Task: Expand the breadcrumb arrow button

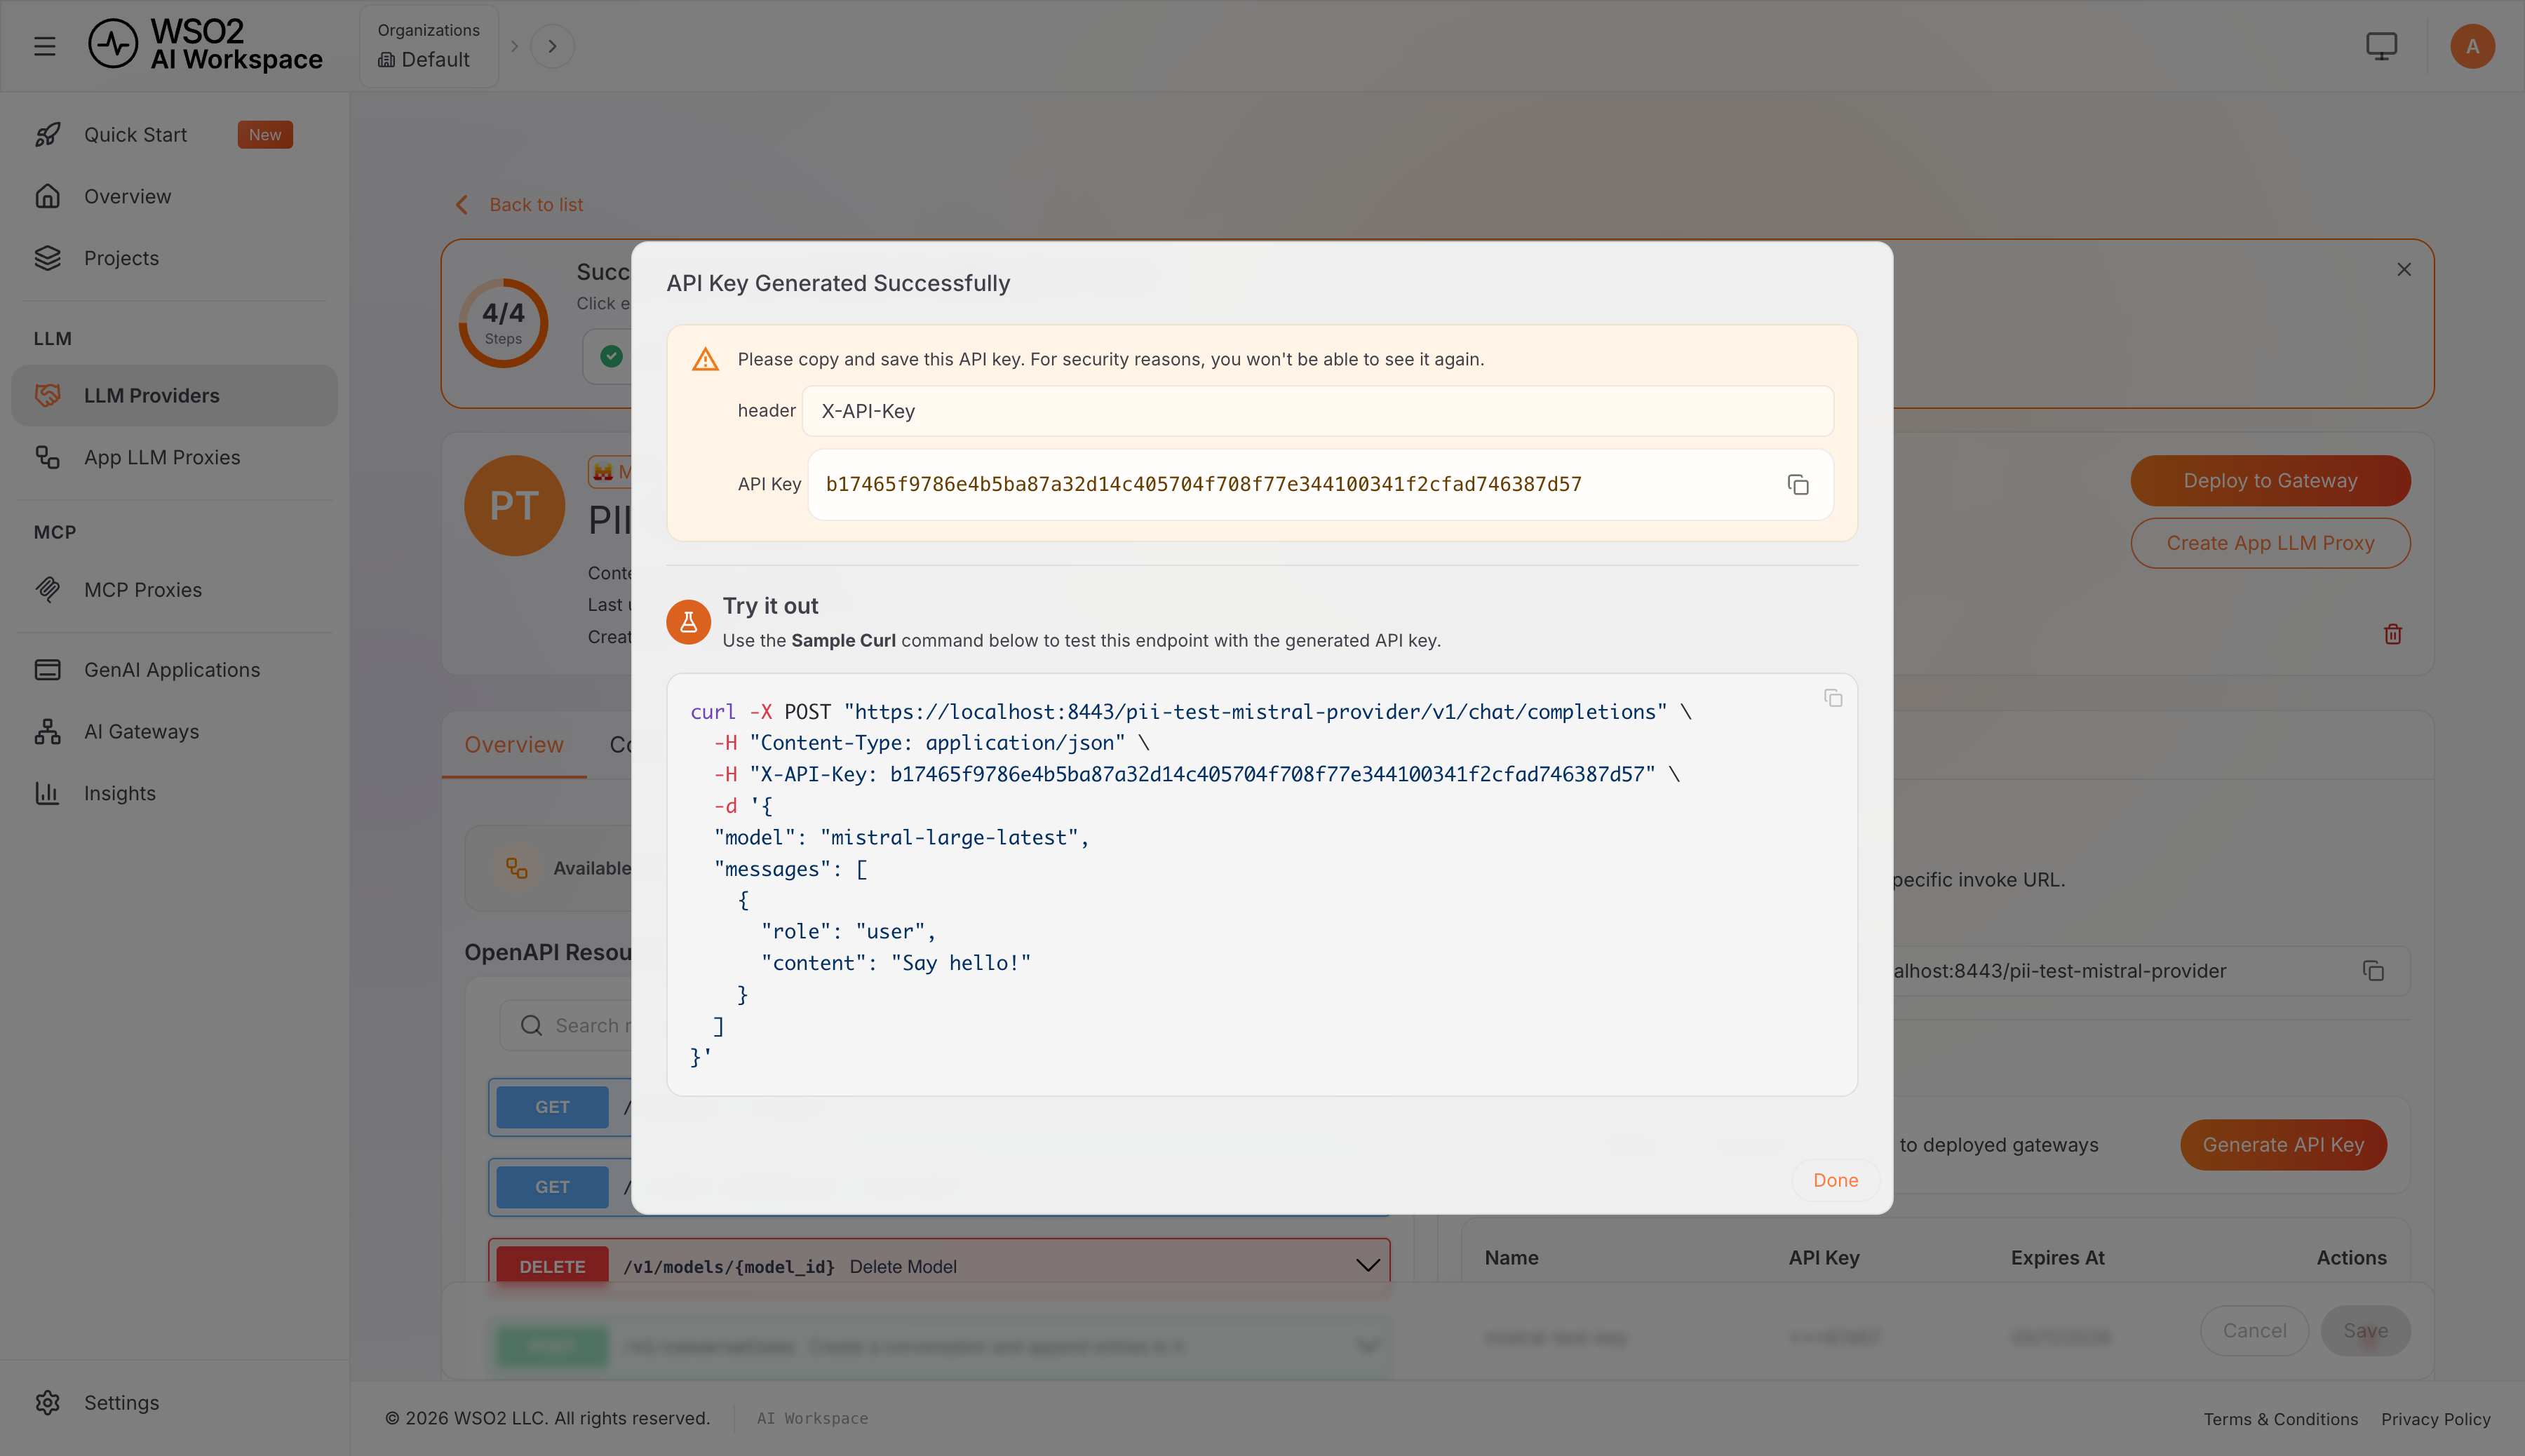Action: (552, 46)
